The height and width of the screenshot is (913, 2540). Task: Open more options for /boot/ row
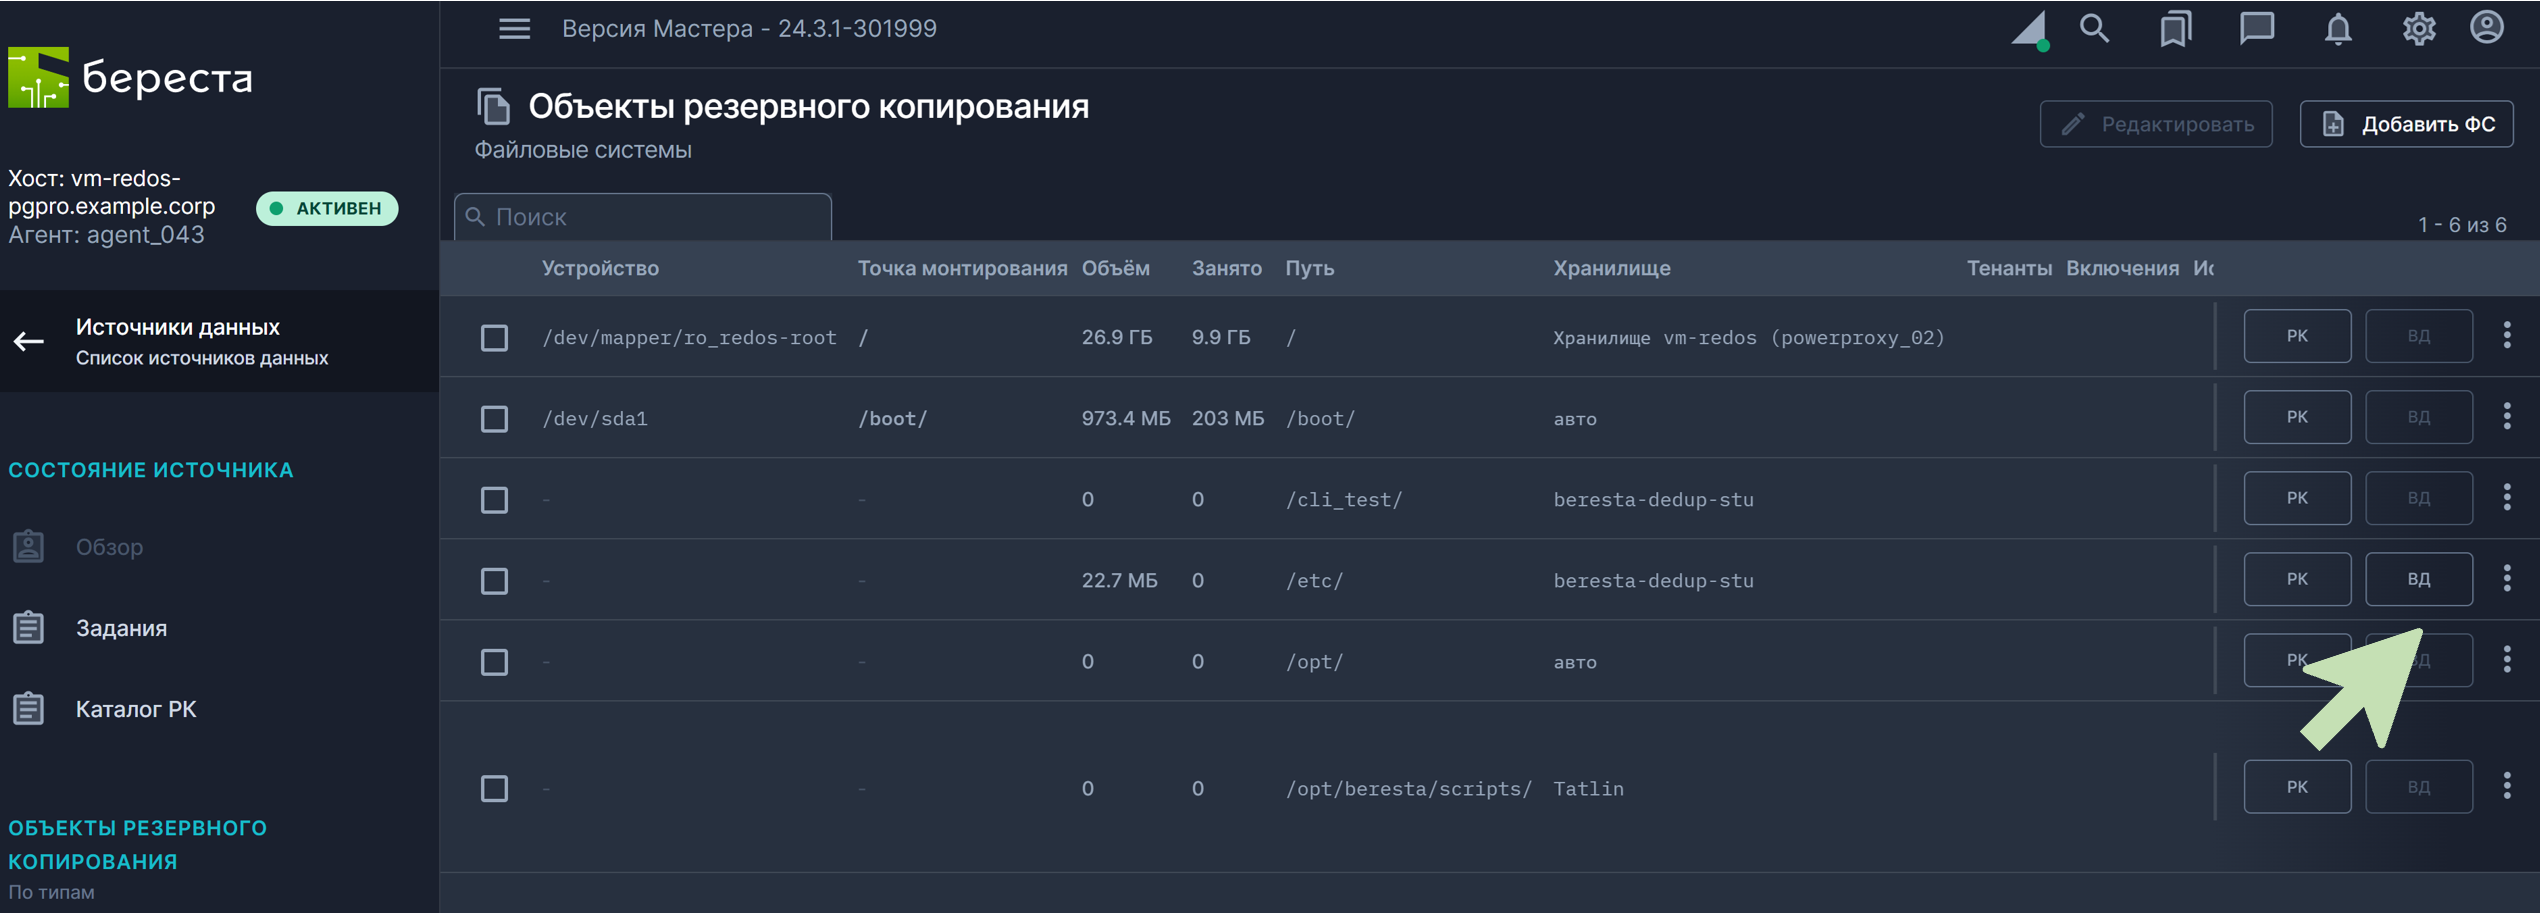tap(2506, 417)
